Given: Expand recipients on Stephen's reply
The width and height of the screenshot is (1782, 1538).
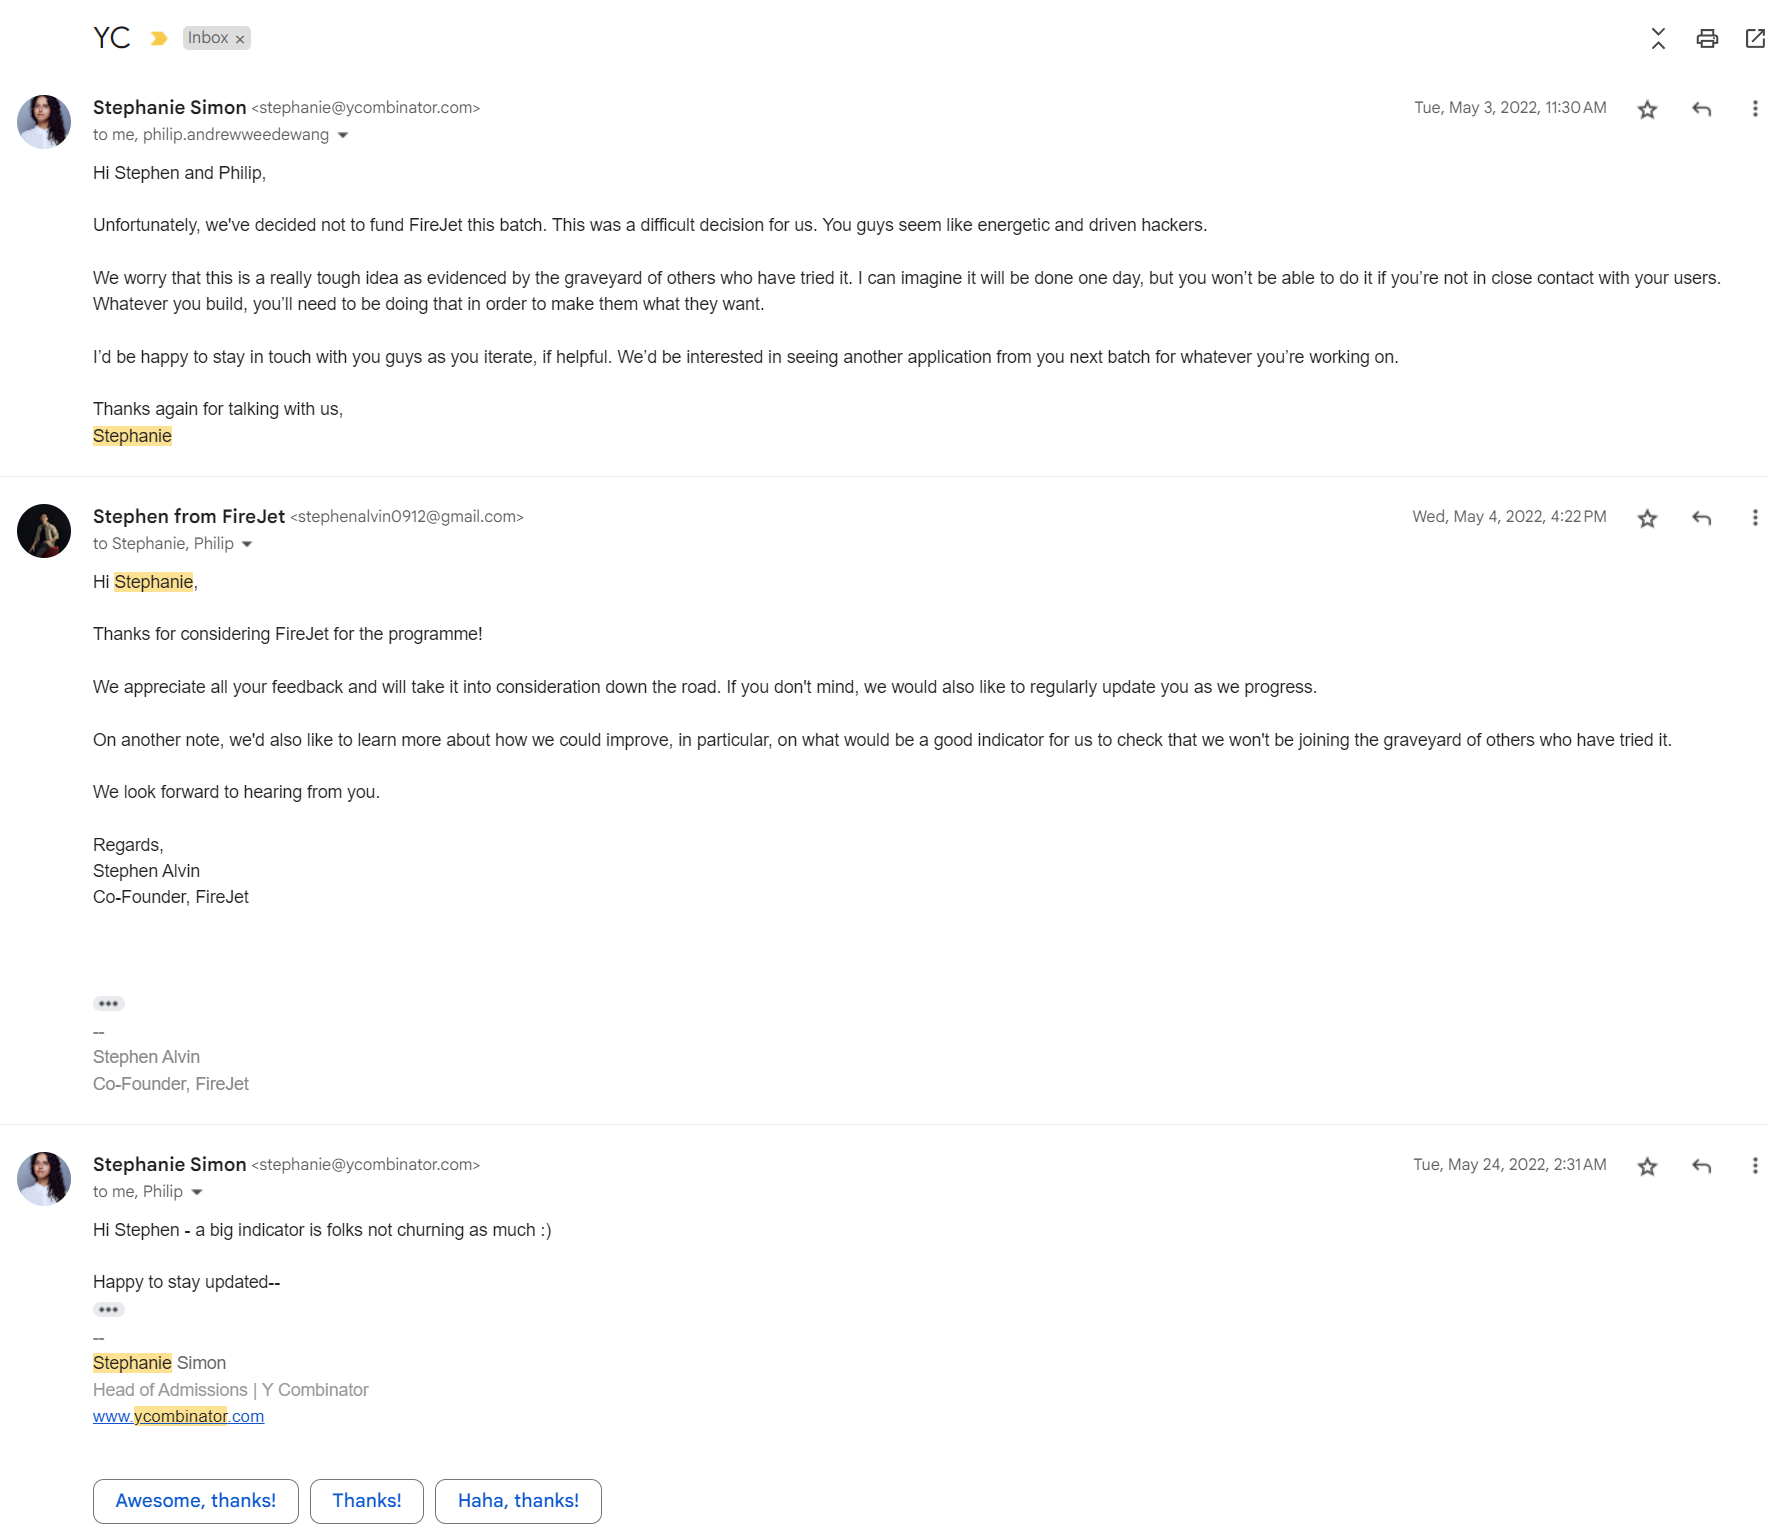Looking at the screenshot, I should pos(248,544).
